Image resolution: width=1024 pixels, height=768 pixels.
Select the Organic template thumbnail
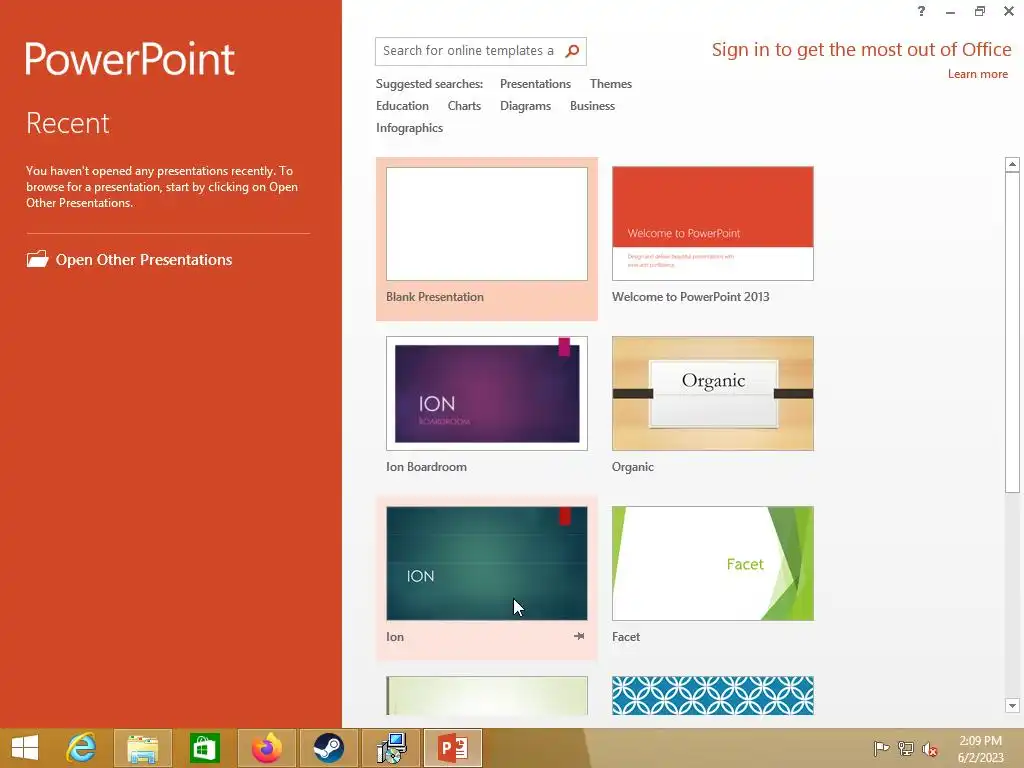(712, 393)
